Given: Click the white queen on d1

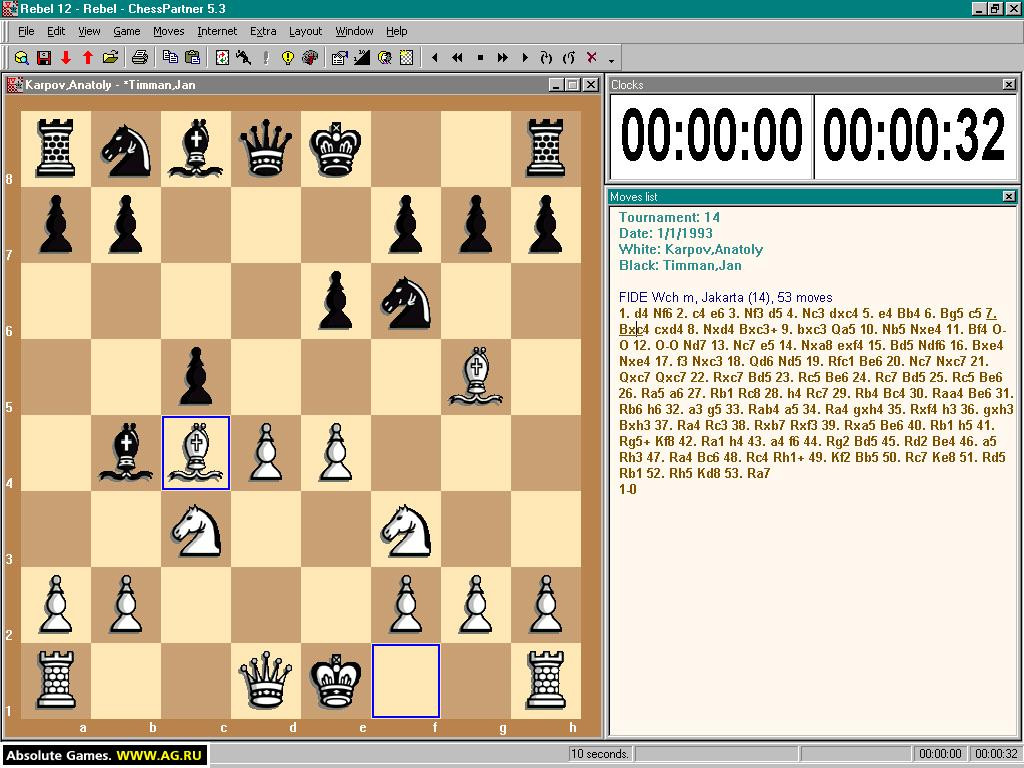Looking at the screenshot, I should [x=266, y=680].
